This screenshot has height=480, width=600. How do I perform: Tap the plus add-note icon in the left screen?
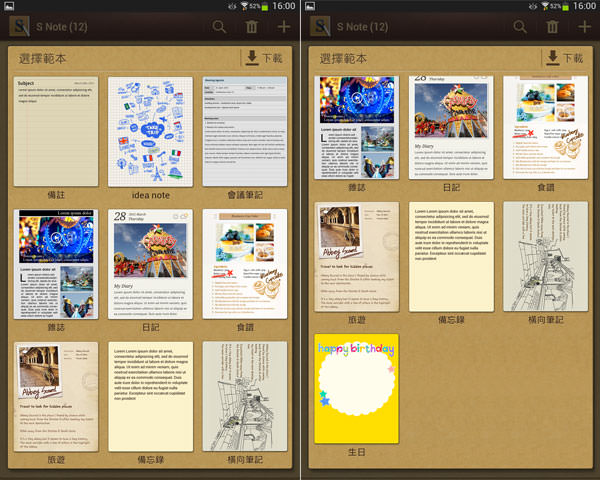click(284, 27)
